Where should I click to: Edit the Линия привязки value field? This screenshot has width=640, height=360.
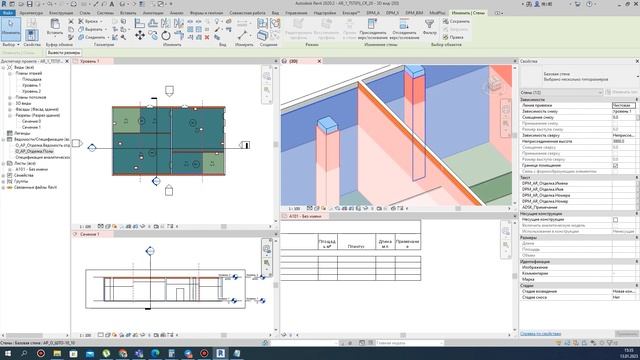tap(624, 105)
